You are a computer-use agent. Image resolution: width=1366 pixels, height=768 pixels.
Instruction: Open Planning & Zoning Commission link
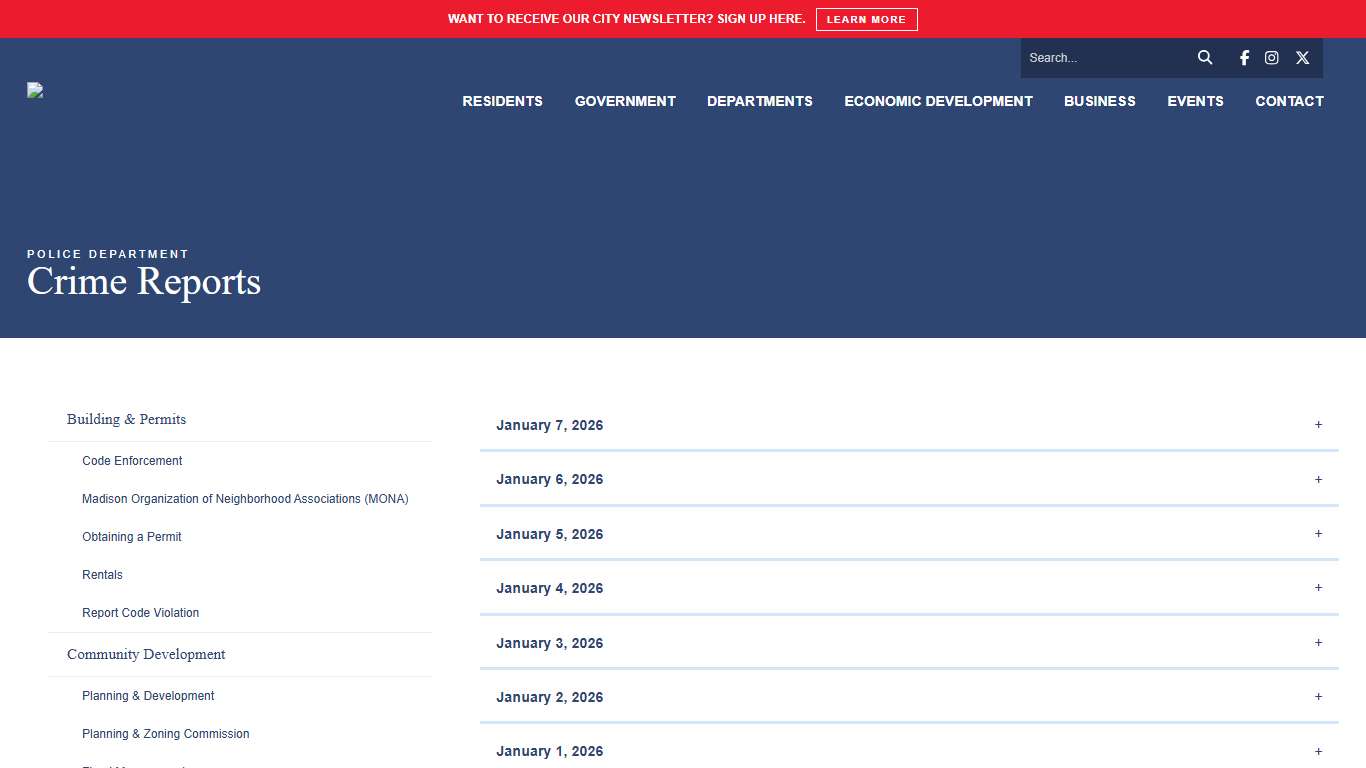coord(165,734)
